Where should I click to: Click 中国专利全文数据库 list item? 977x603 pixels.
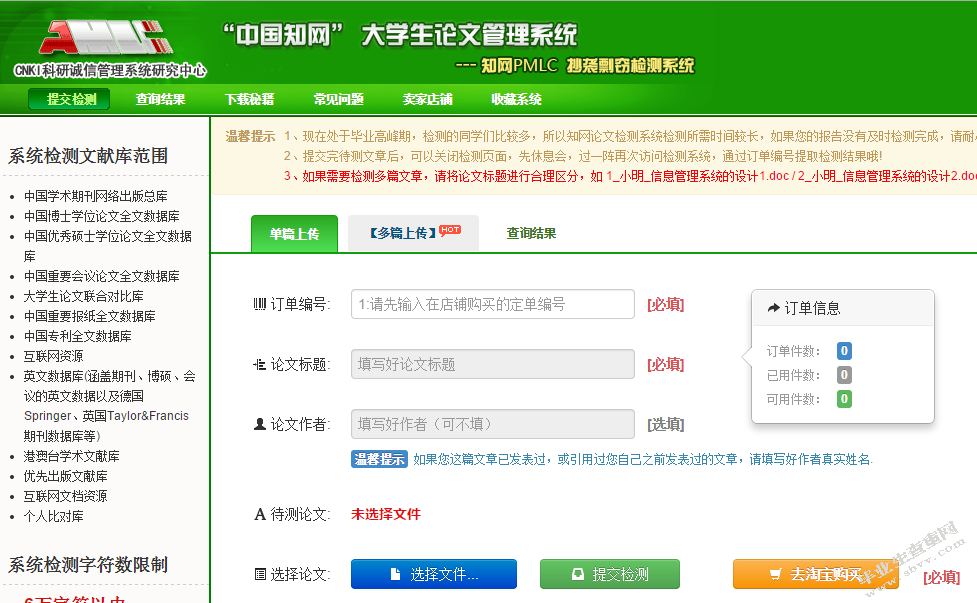78,336
